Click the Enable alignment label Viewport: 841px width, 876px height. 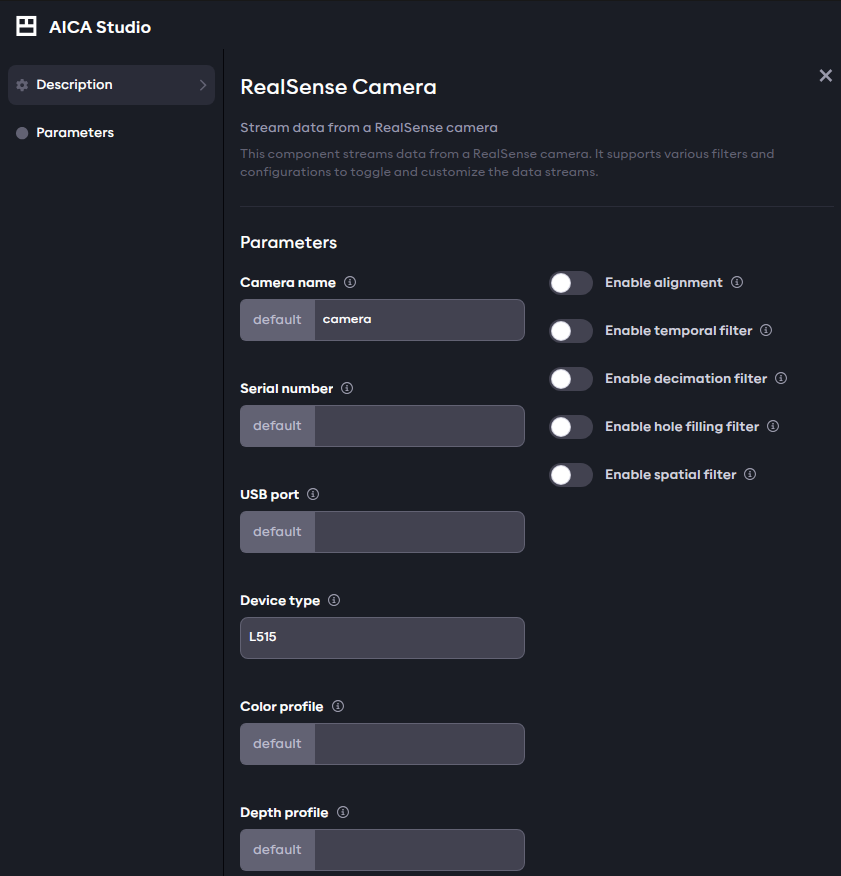(664, 283)
